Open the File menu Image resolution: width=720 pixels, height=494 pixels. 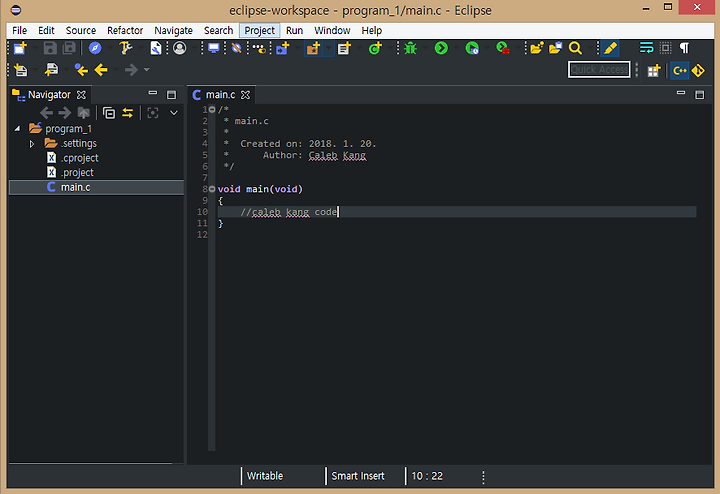tap(19, 30)
